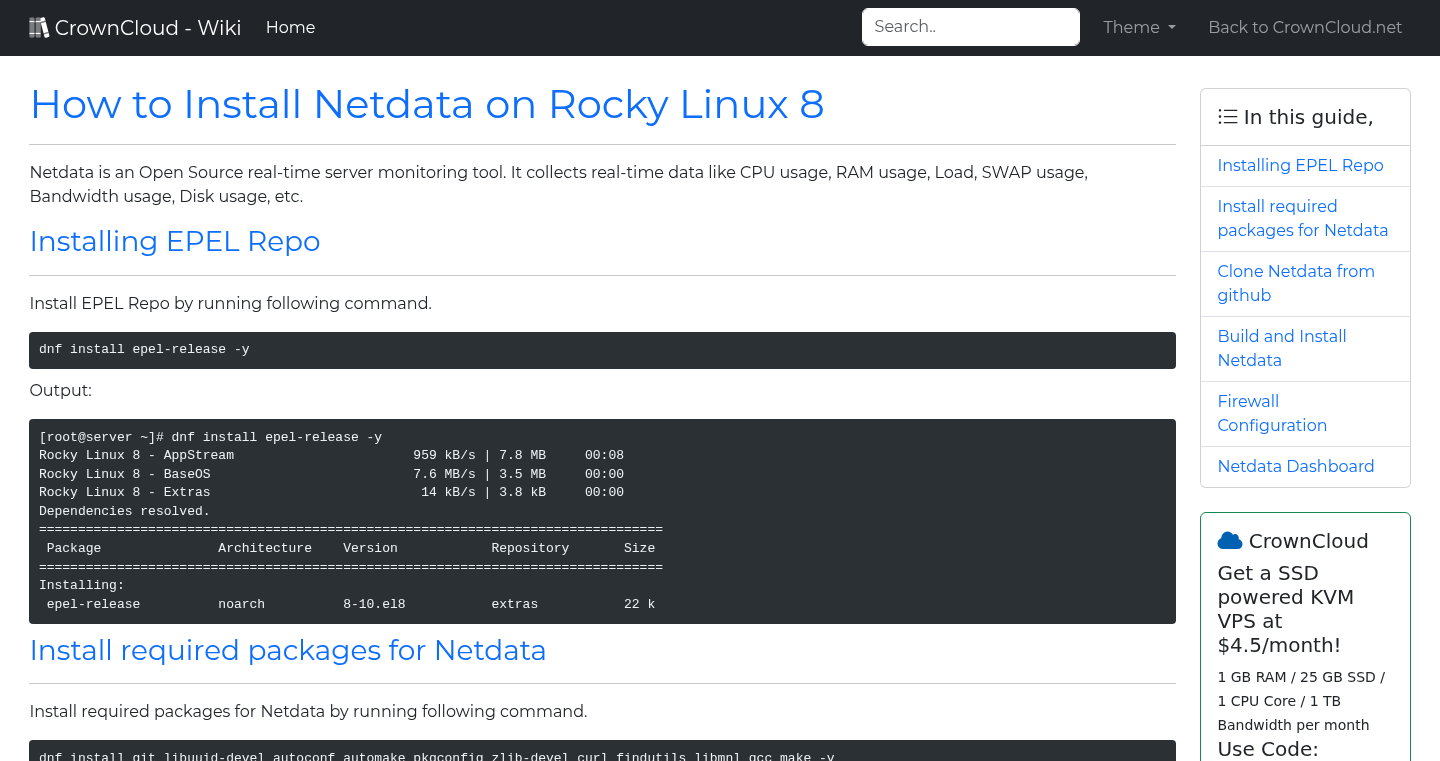Click the list icon beside 'In this guide,'
1440x761 pixels.
(1227, 116)
